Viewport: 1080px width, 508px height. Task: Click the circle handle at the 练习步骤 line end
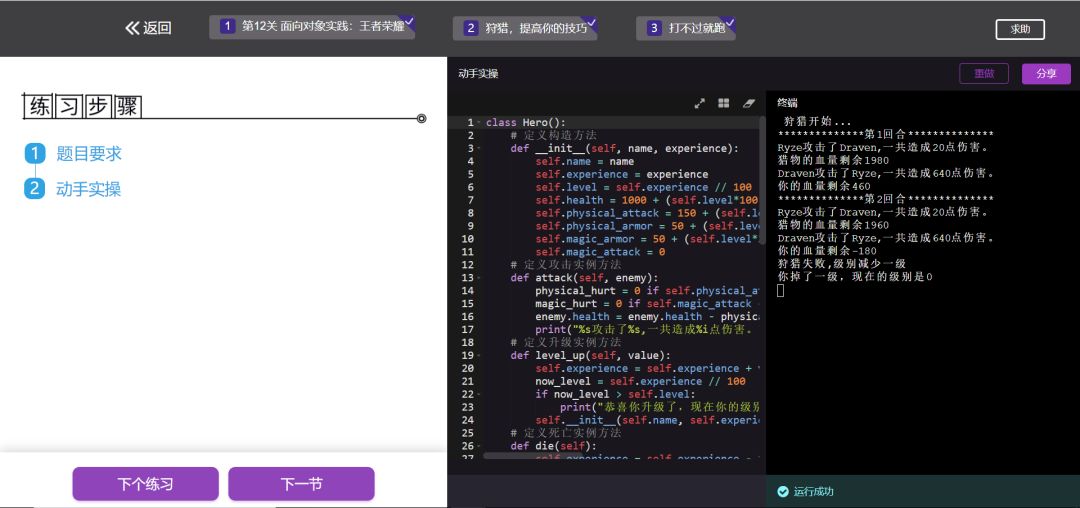coord(422,118)
